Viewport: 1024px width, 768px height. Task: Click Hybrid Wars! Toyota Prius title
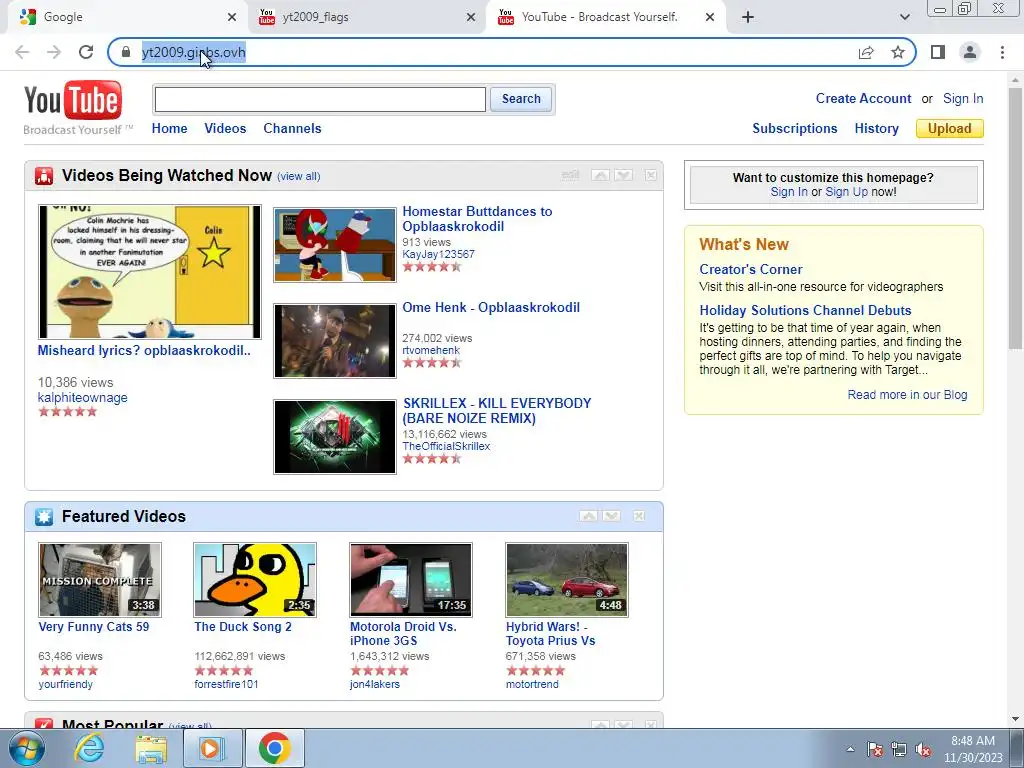click(551, 633)
